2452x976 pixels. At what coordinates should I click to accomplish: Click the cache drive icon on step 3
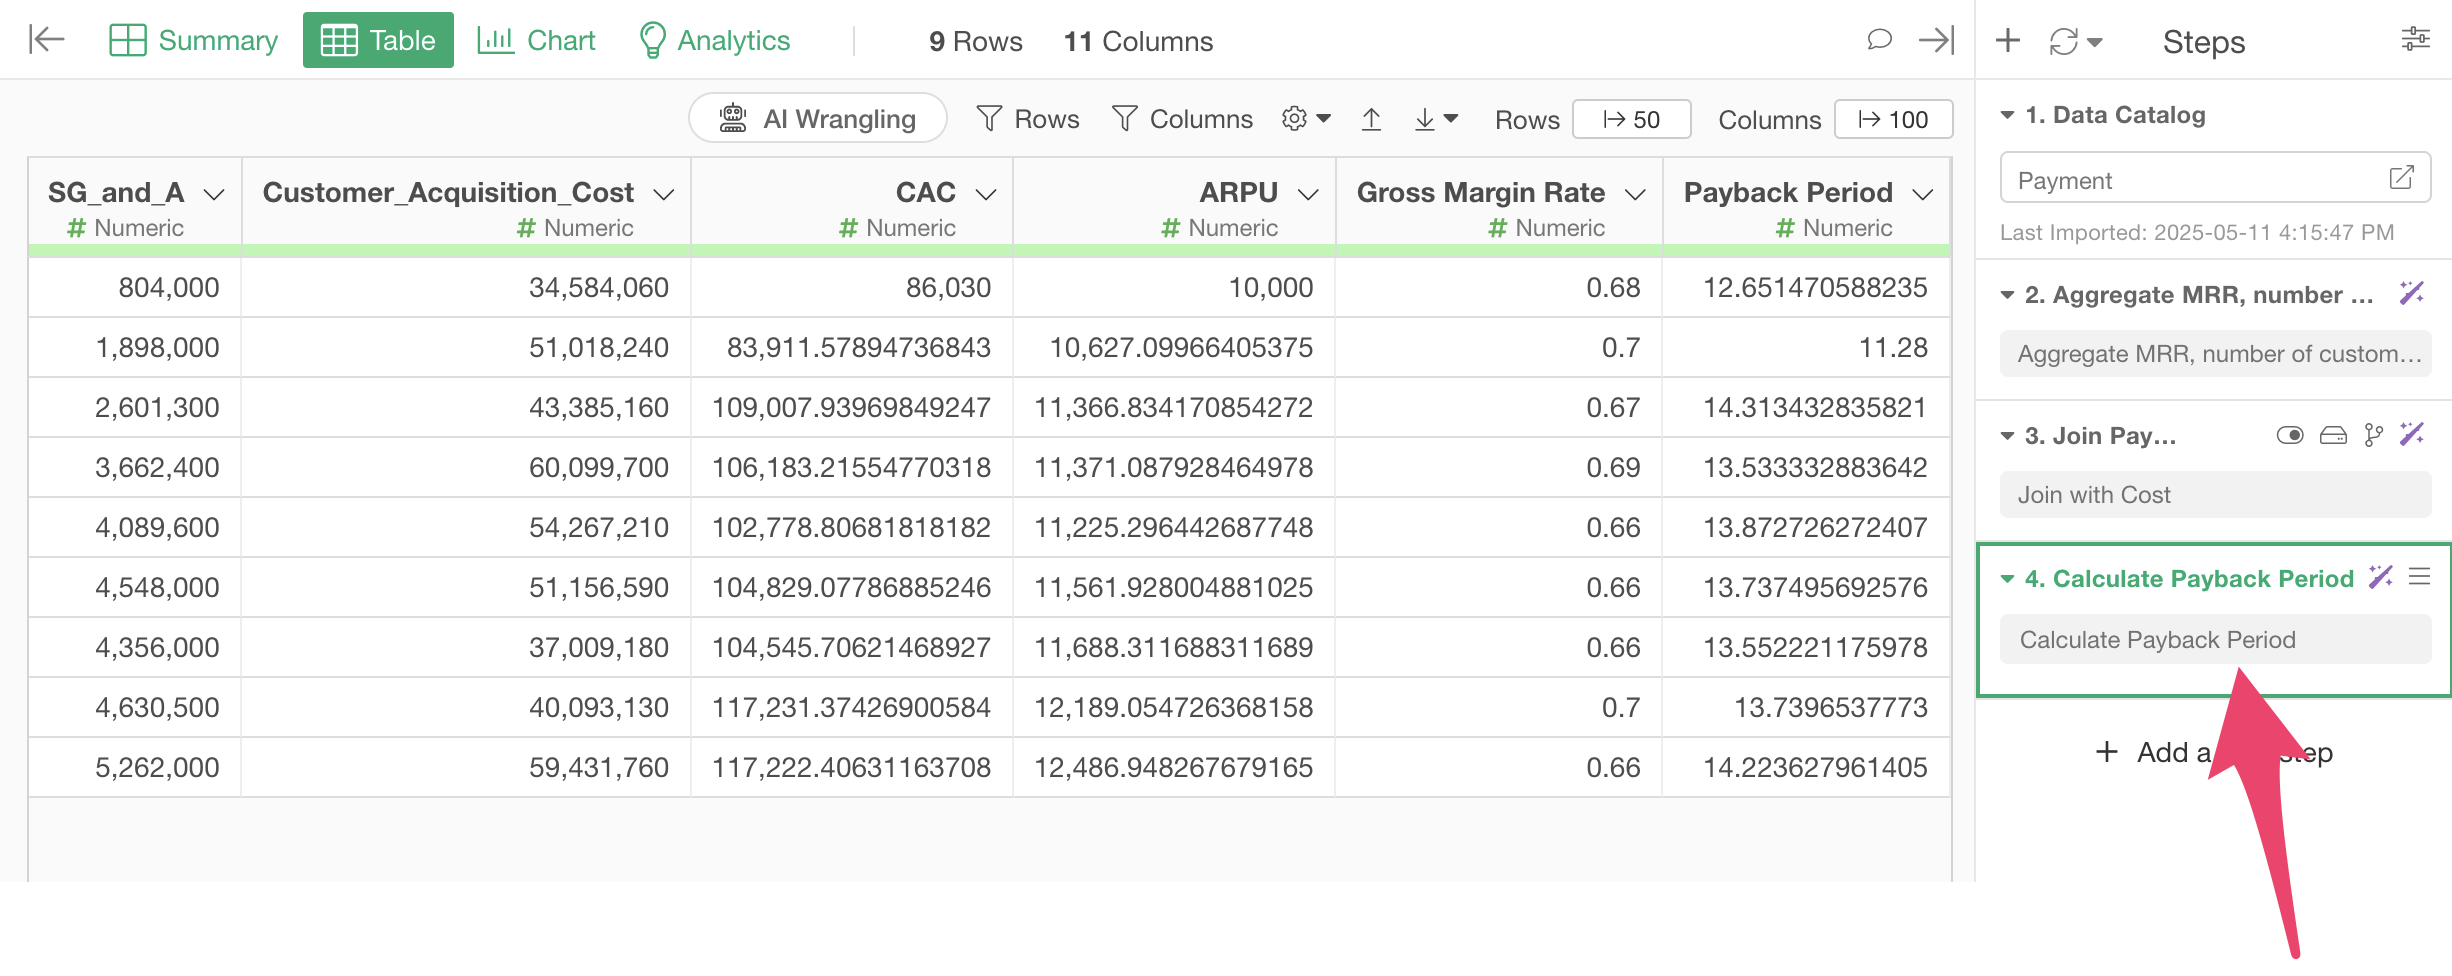pyautogui.click(x=2333, y=435)
